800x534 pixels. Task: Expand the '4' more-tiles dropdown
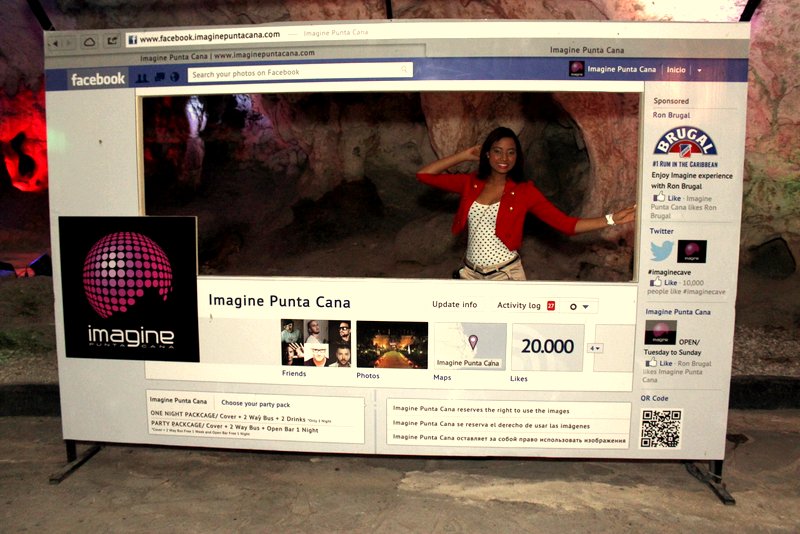coord(595,348)
